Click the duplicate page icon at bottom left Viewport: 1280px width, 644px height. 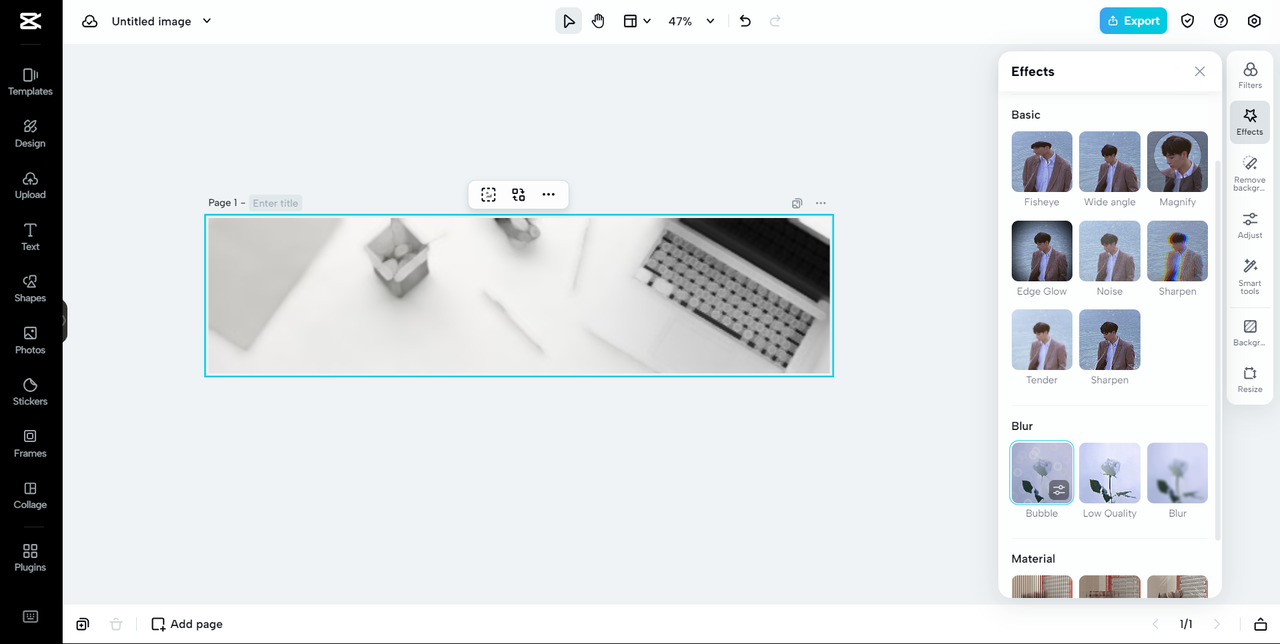pyautogui.click(x=82, y=624)
